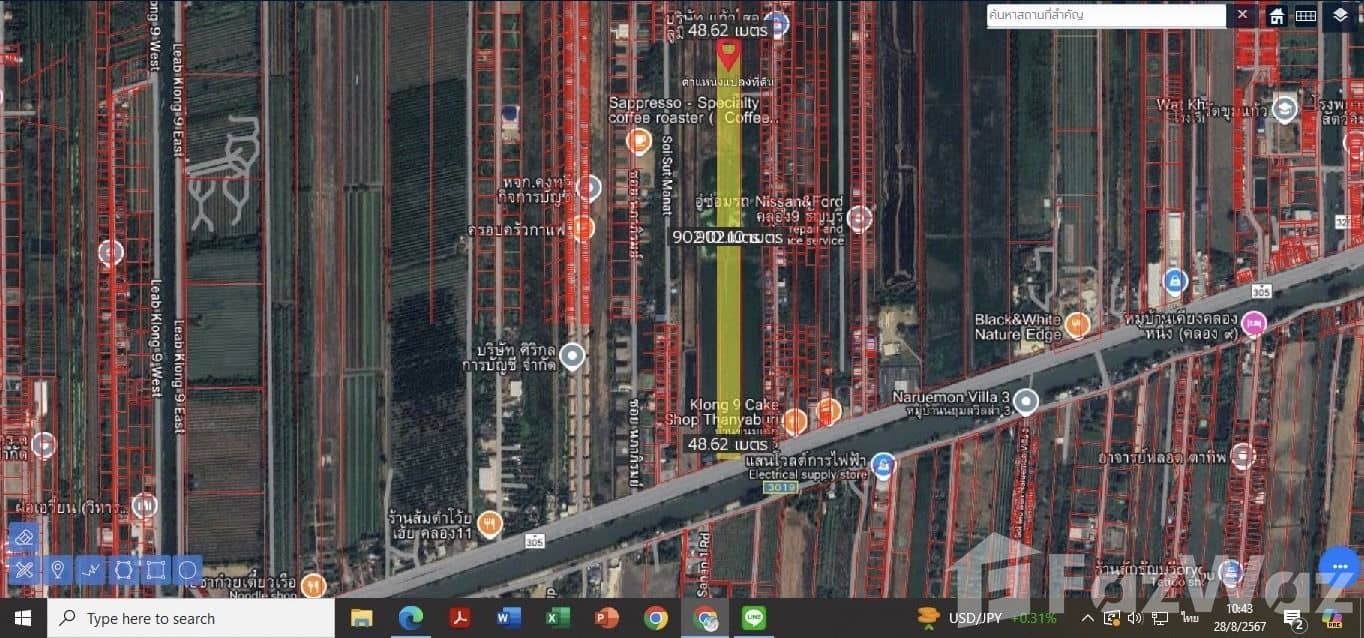Viewport: 1364px width, 638px height.
Task: Open the map layers selector
Action: (x=1340, y=15)
